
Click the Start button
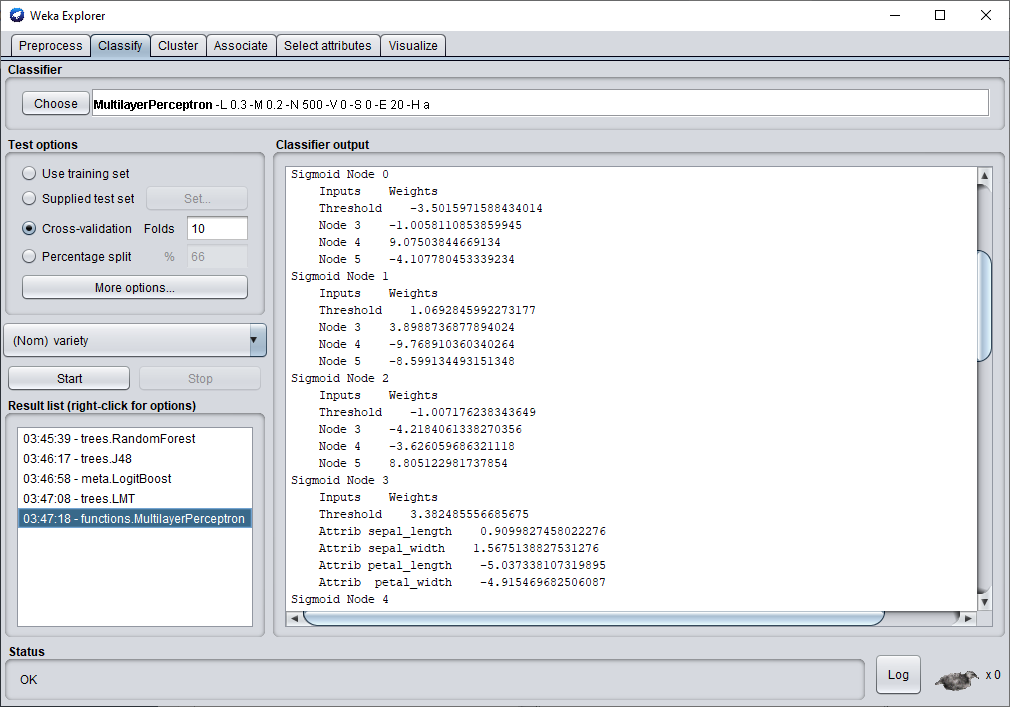pos(69,379)
